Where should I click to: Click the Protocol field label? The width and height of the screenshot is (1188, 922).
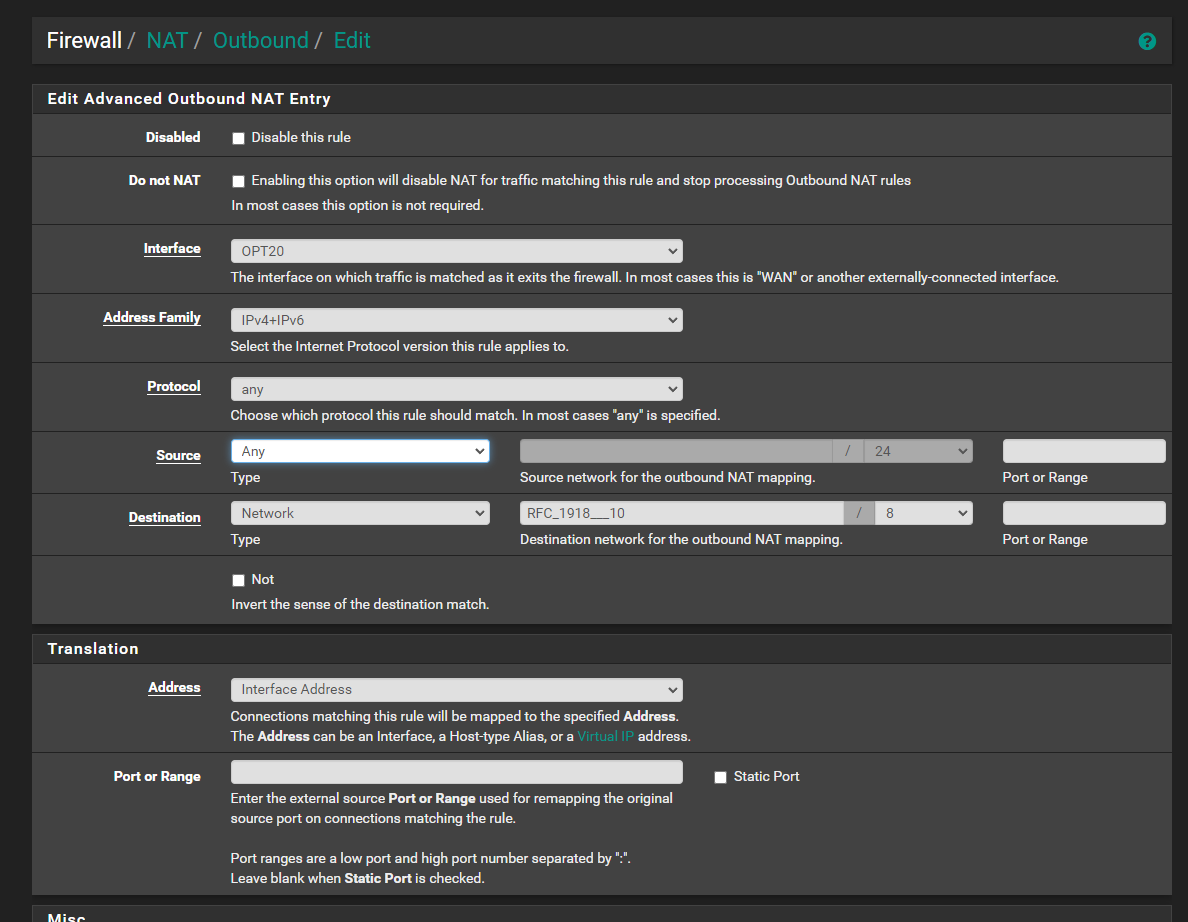coord(174,386)
